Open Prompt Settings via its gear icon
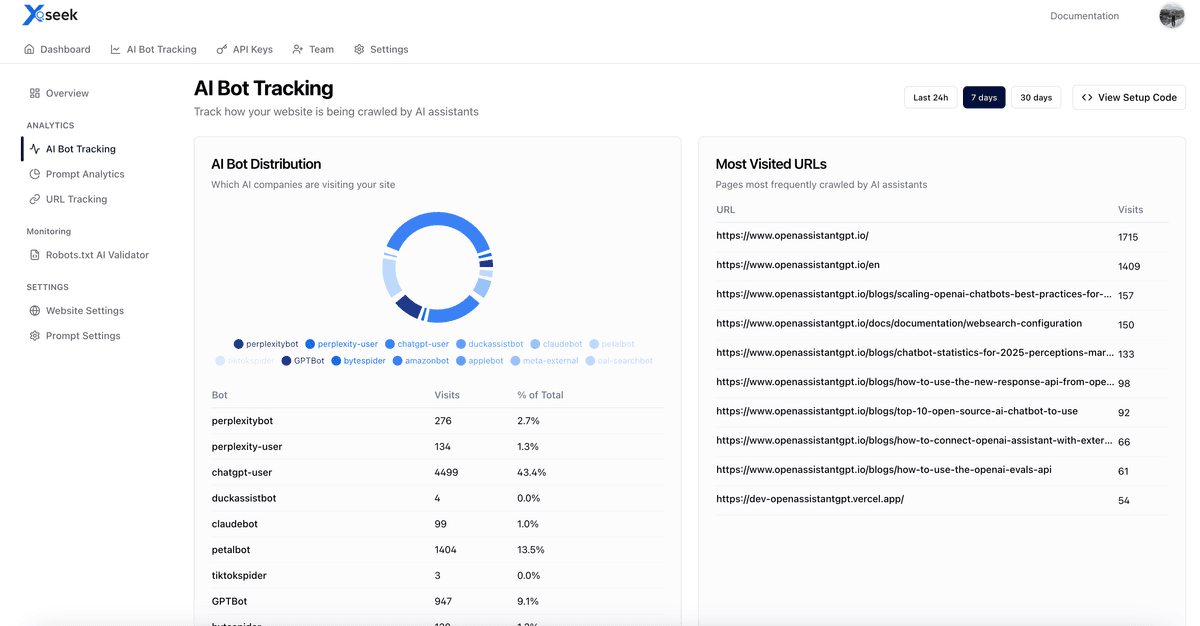Viewport: 1200px width, 626px height. pos(34,335)
